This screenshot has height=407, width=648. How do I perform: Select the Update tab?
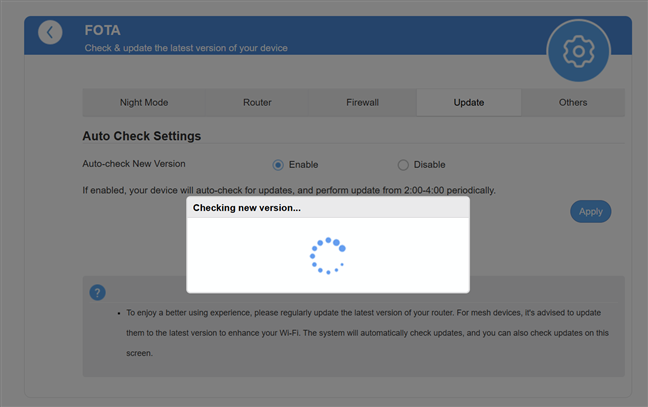pos(468,102)
